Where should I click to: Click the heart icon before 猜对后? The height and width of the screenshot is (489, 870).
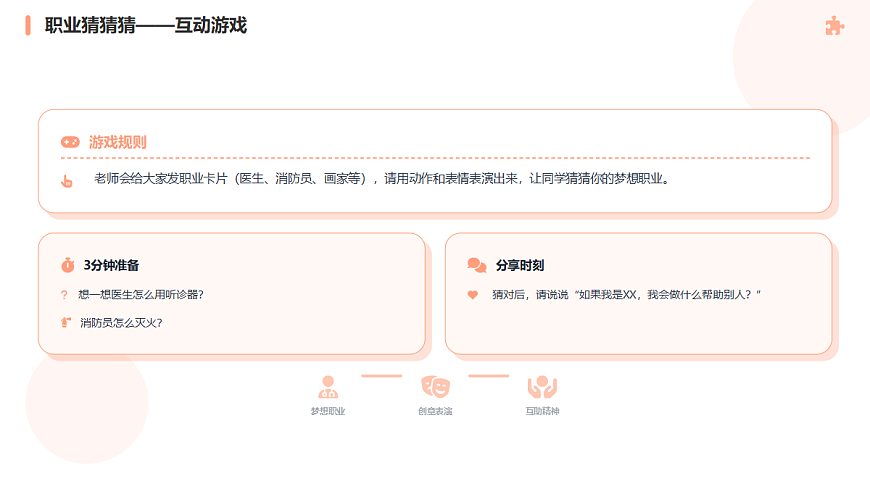pos(473,295)
